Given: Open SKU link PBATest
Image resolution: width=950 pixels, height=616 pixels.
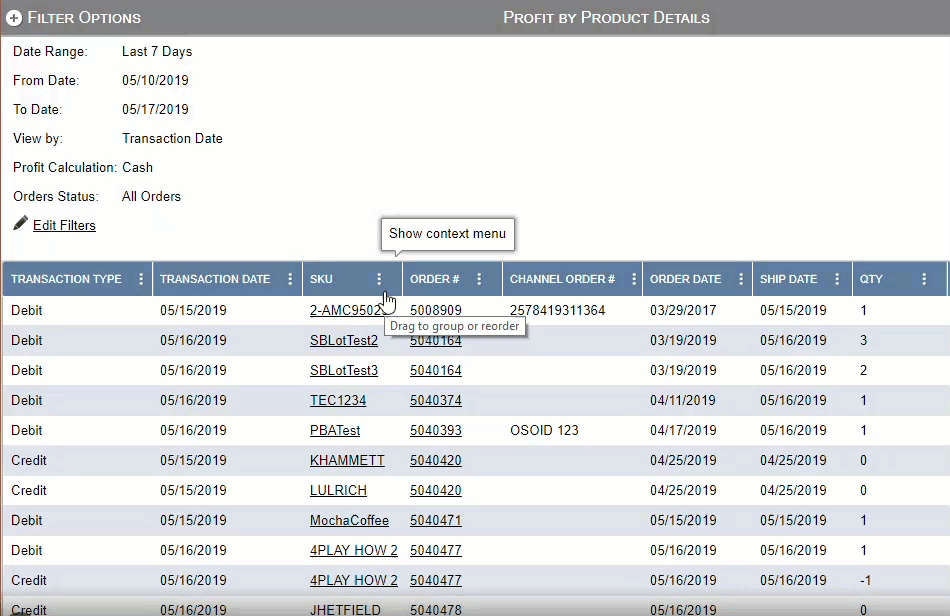Looking at the screenshot, I should pos(335,430).
